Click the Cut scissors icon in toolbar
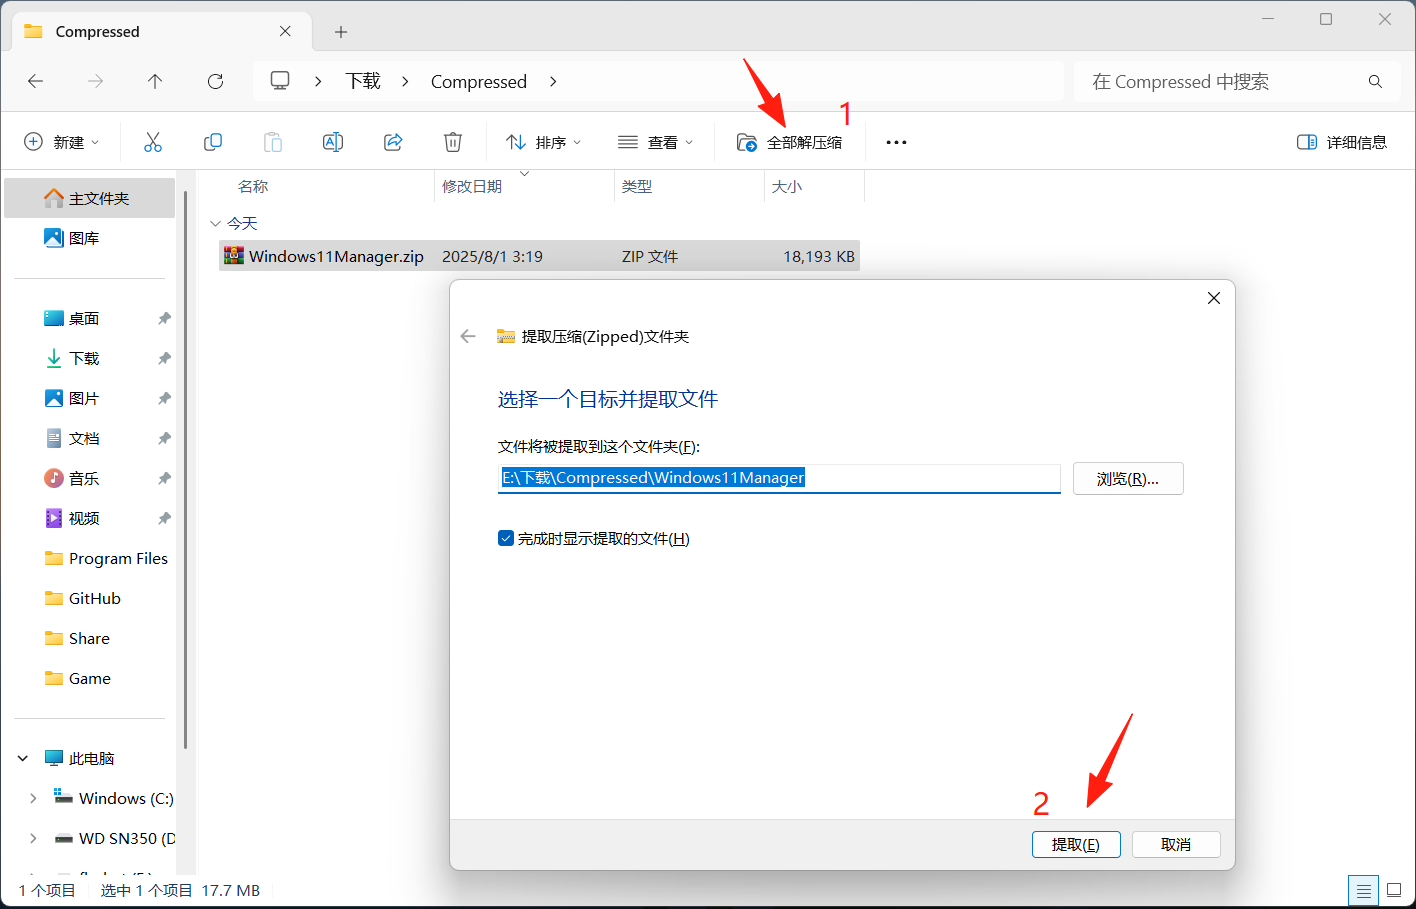The height and width of the screenshot is (909, 1416). pyautogui.click(x=153, y=142)
